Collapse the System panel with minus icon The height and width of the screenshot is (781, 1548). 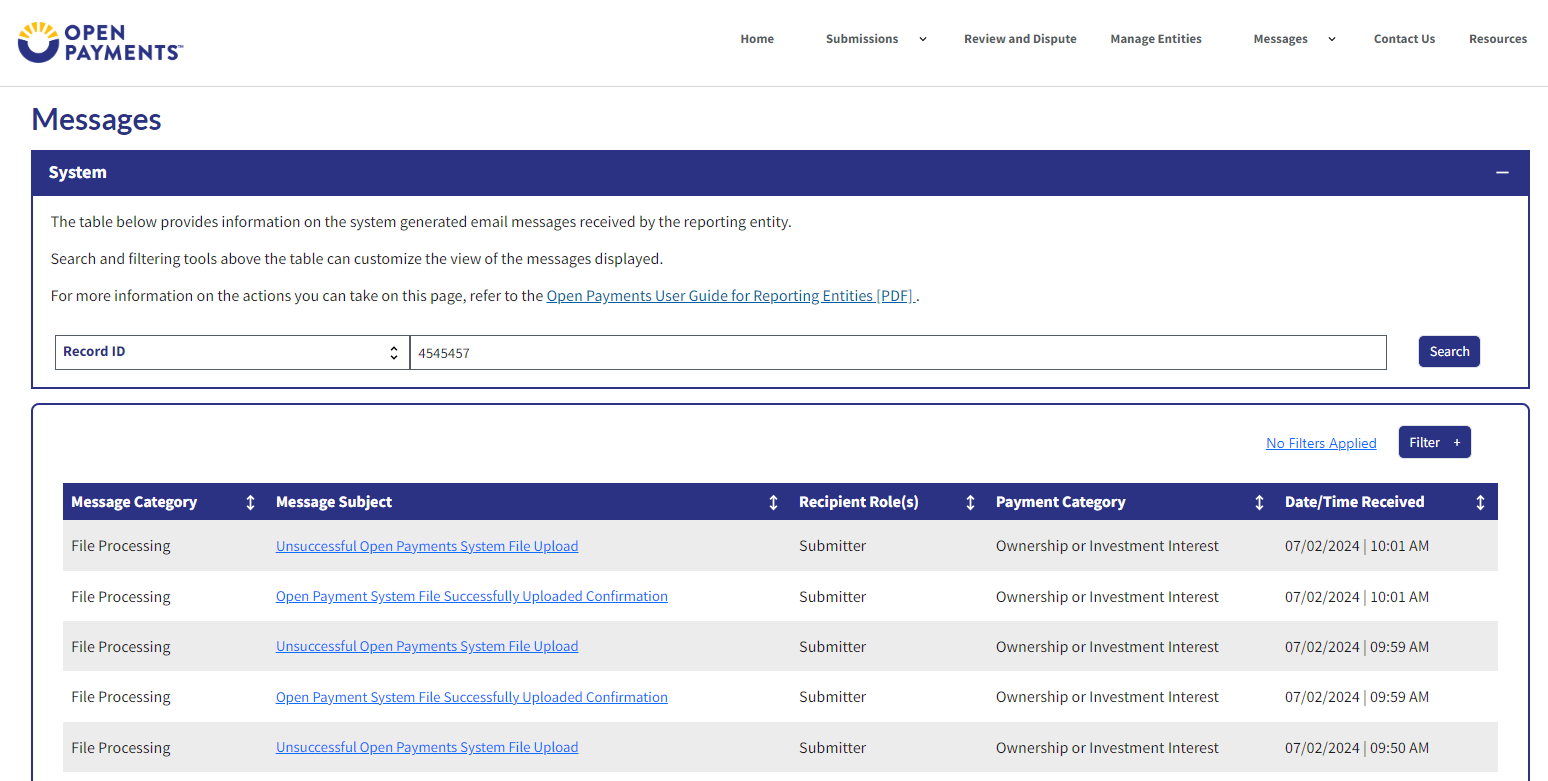click(x=1502, y=173)
